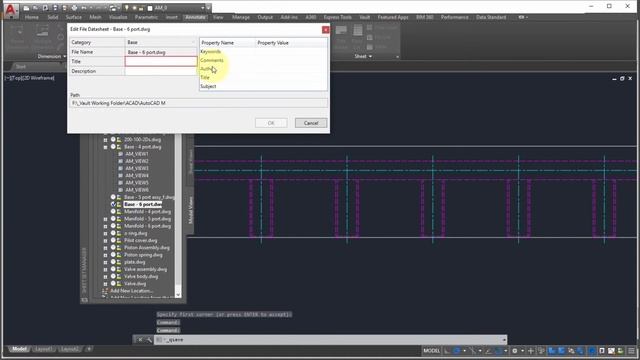Click the drawing icon beside plate.dwg
640x360 pixels.
click(119, 262)
